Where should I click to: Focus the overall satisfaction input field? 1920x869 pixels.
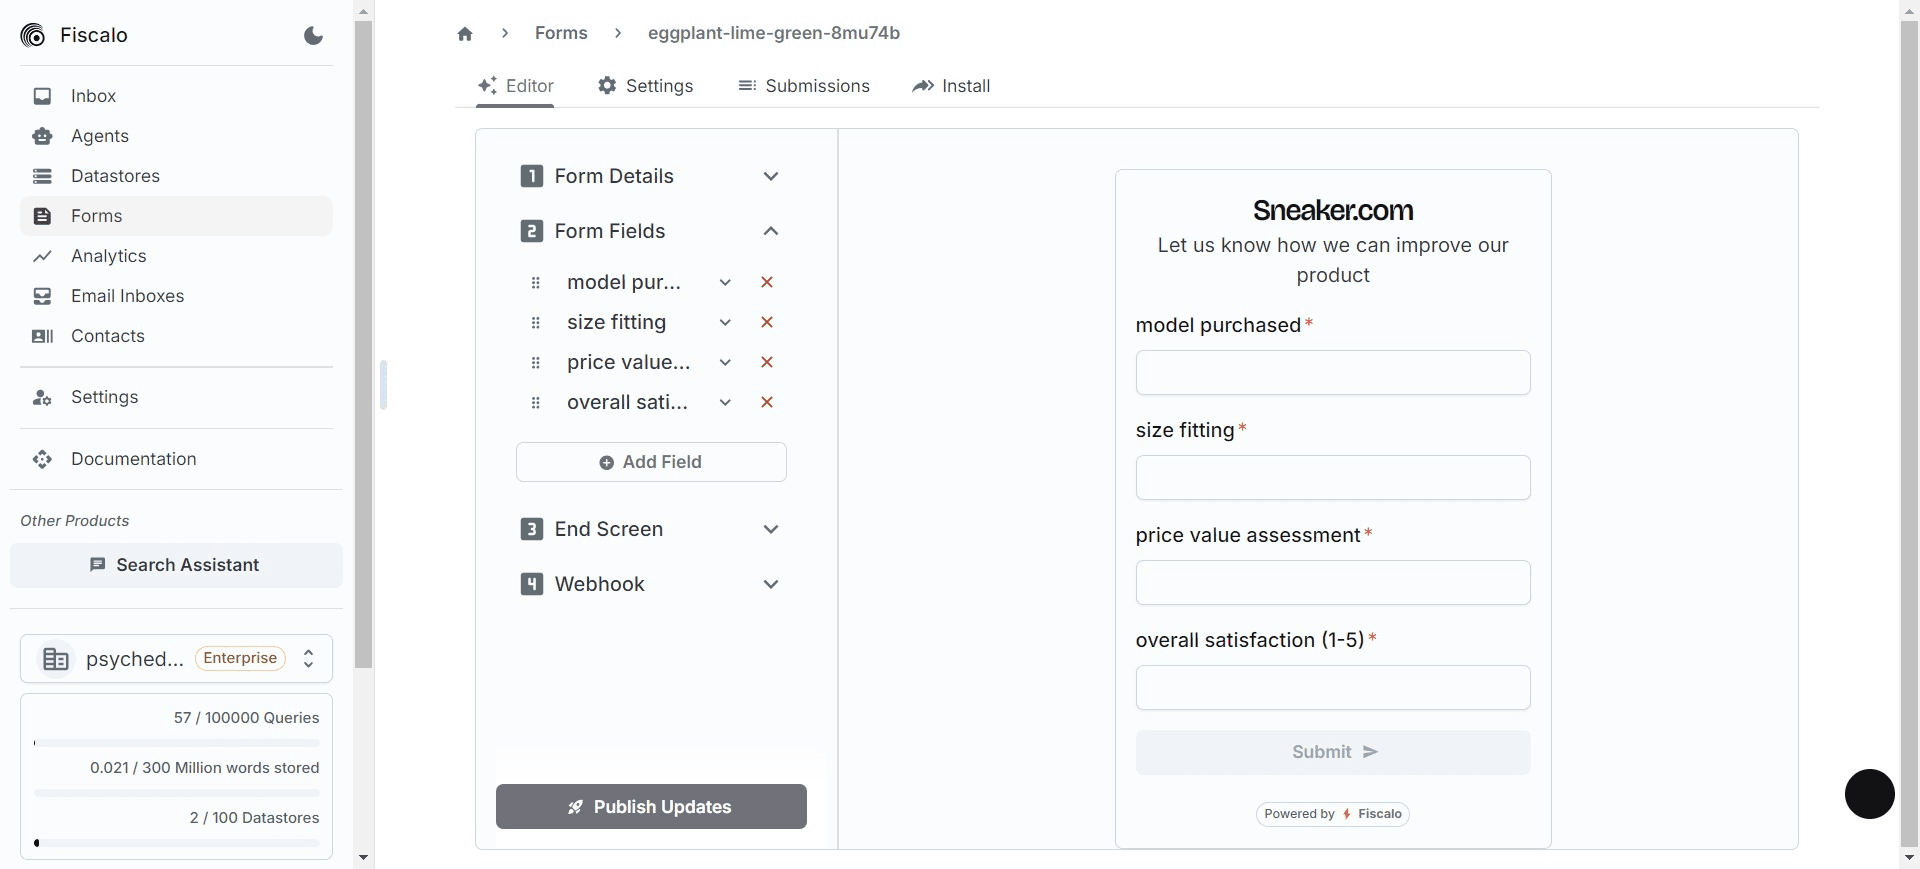(1333, 688)
